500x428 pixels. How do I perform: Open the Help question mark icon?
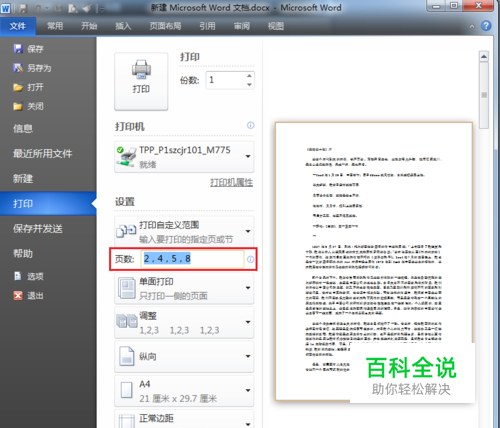click(486, 26)
